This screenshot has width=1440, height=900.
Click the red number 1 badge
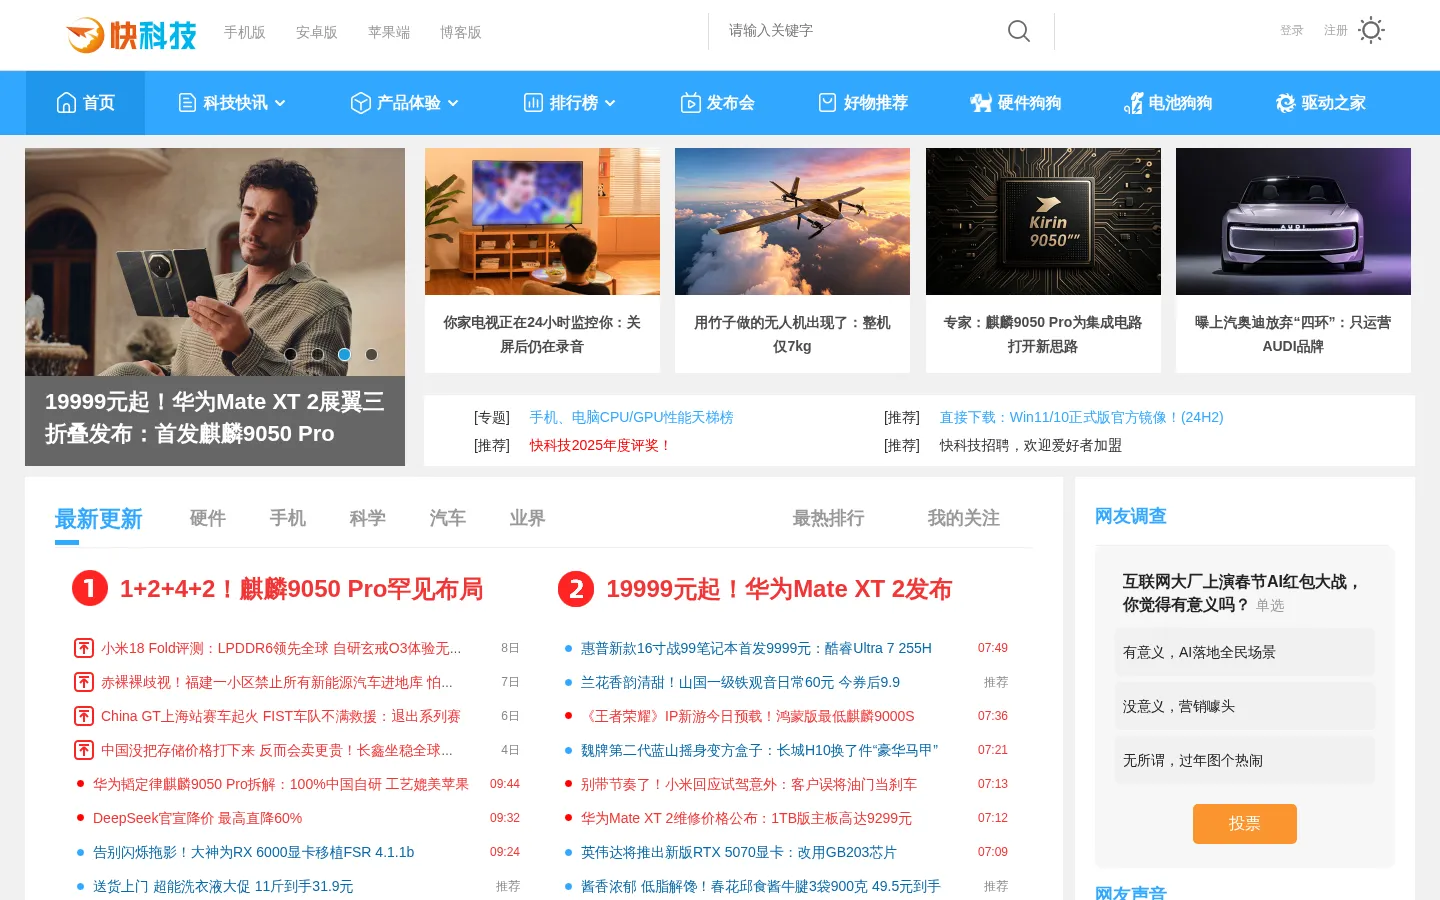[x=90, y=589]
